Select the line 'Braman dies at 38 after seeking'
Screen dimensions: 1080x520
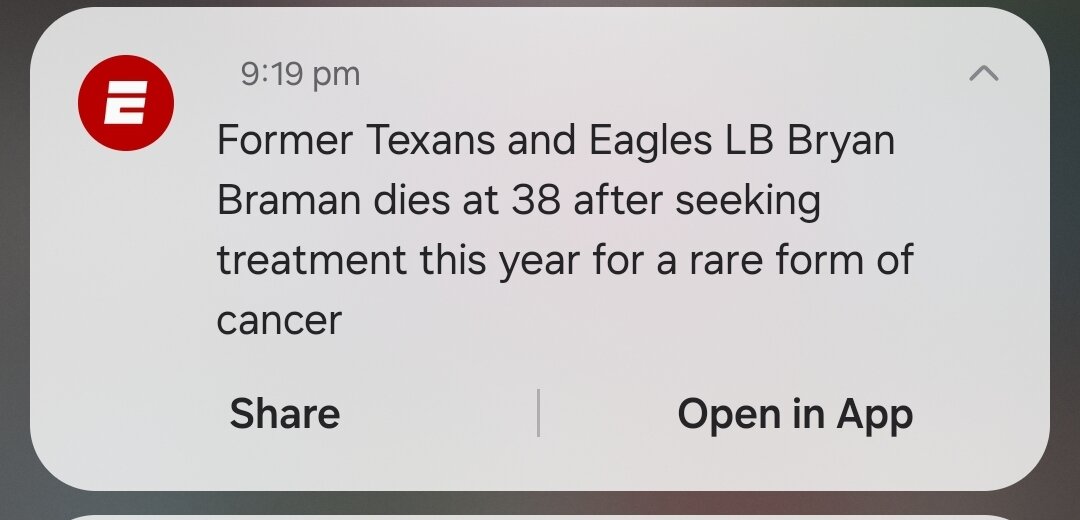point(519,201)
